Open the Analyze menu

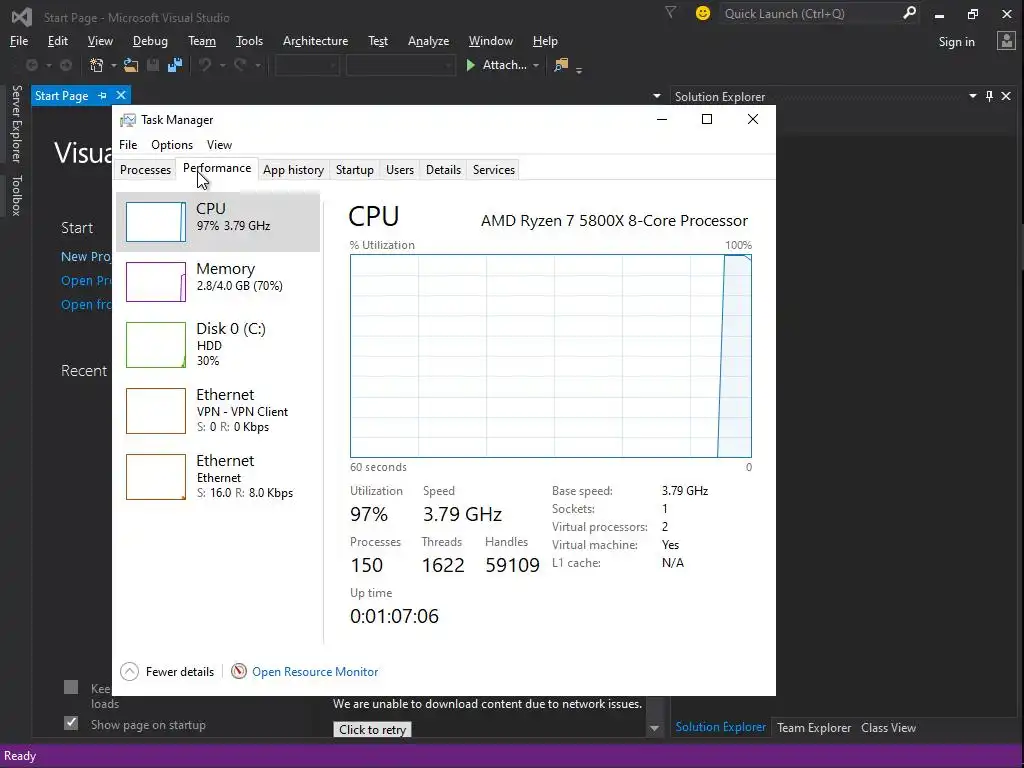[428, 41]
